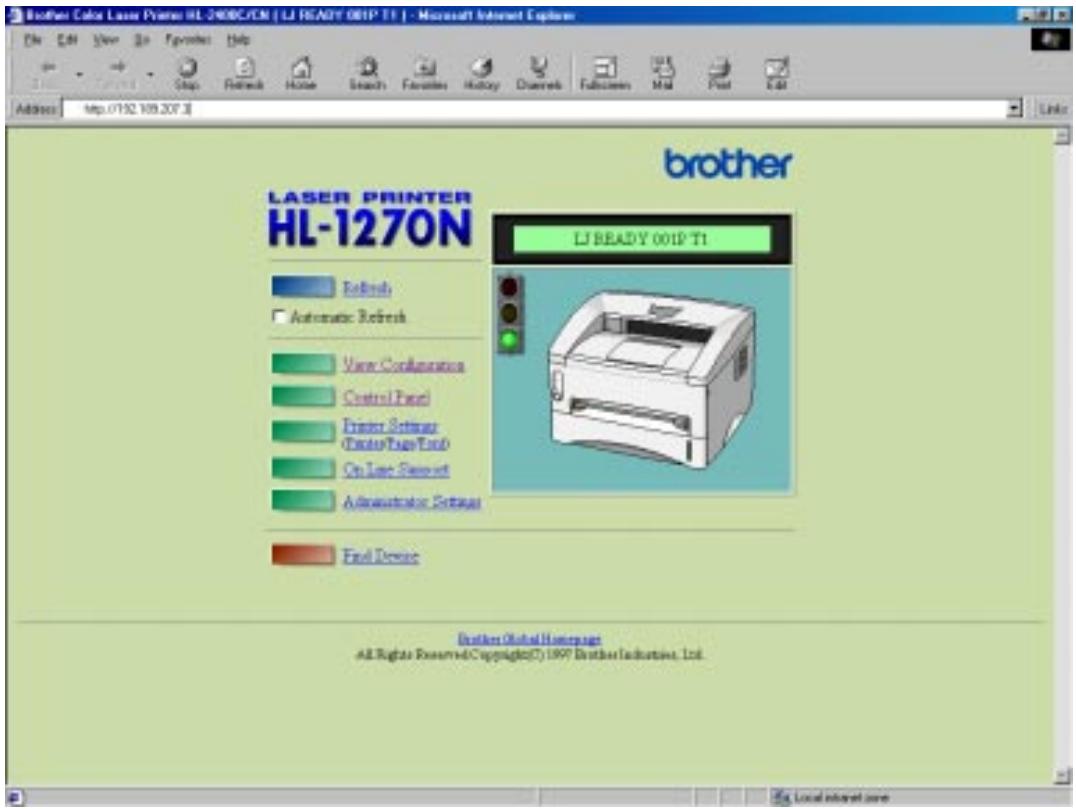Click the green status light indicator
Viewport: 1076px width, 809px height.
(x=509, y=339)
